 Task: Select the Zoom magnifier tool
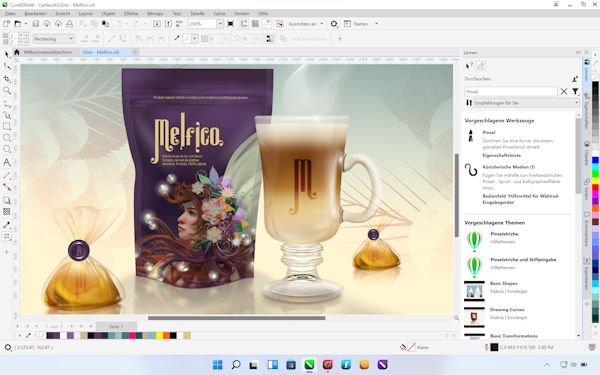[x=7, y=90]
